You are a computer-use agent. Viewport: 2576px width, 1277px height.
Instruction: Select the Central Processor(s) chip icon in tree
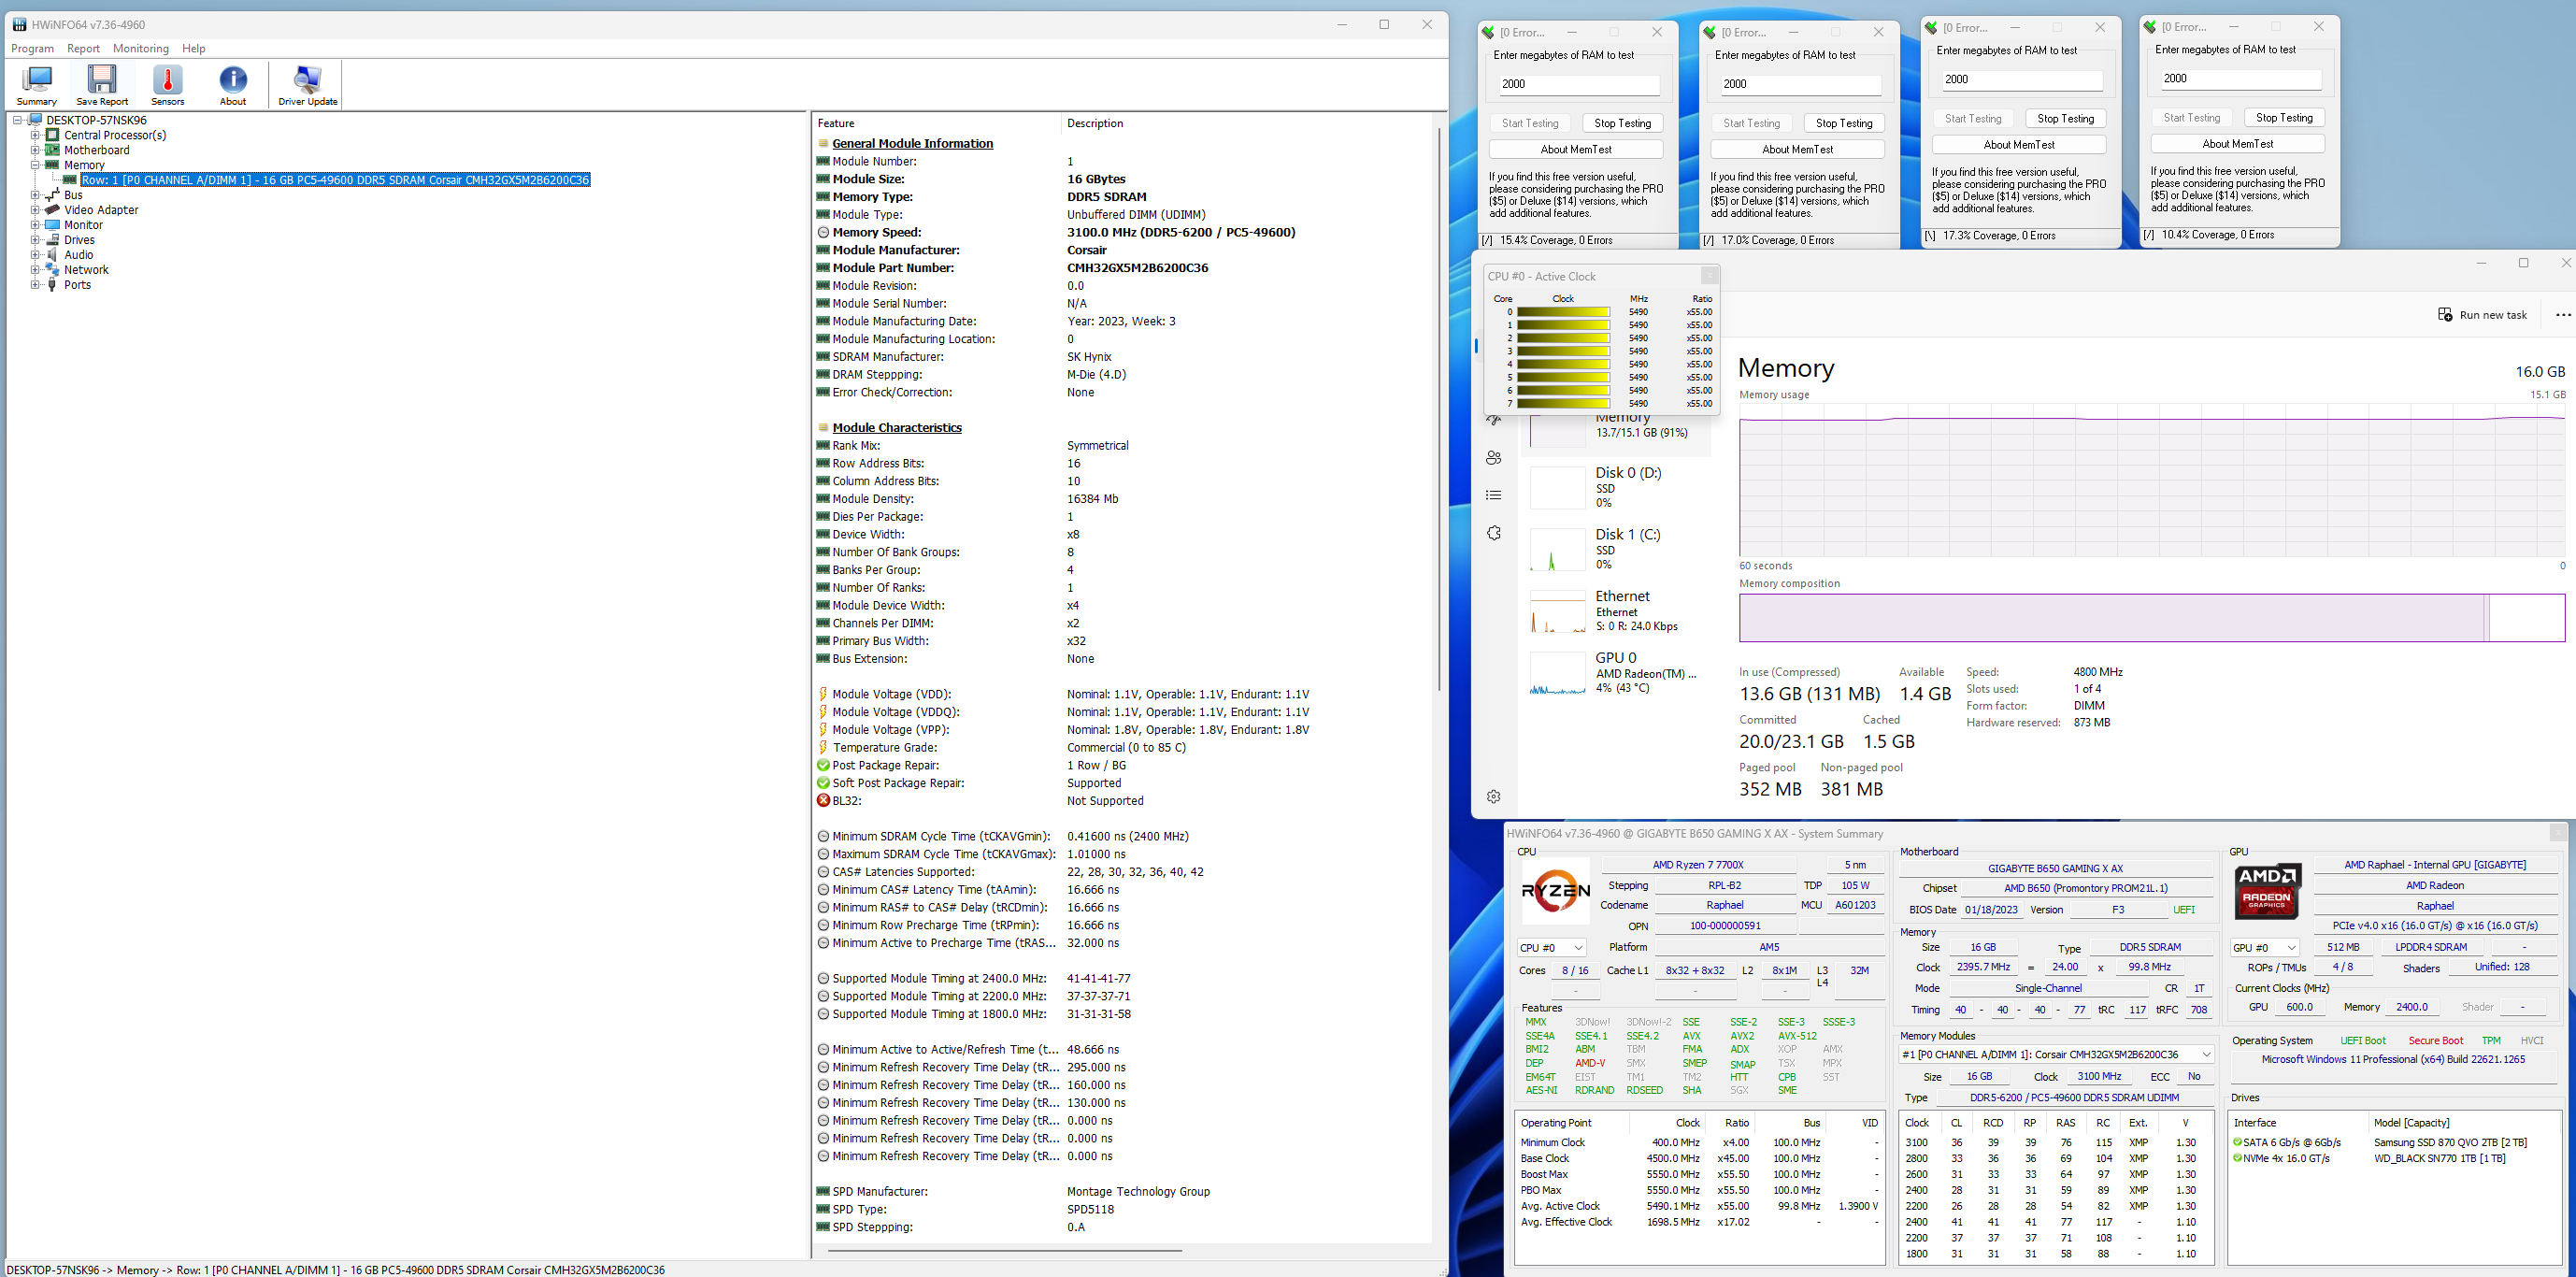coord(53,135)
